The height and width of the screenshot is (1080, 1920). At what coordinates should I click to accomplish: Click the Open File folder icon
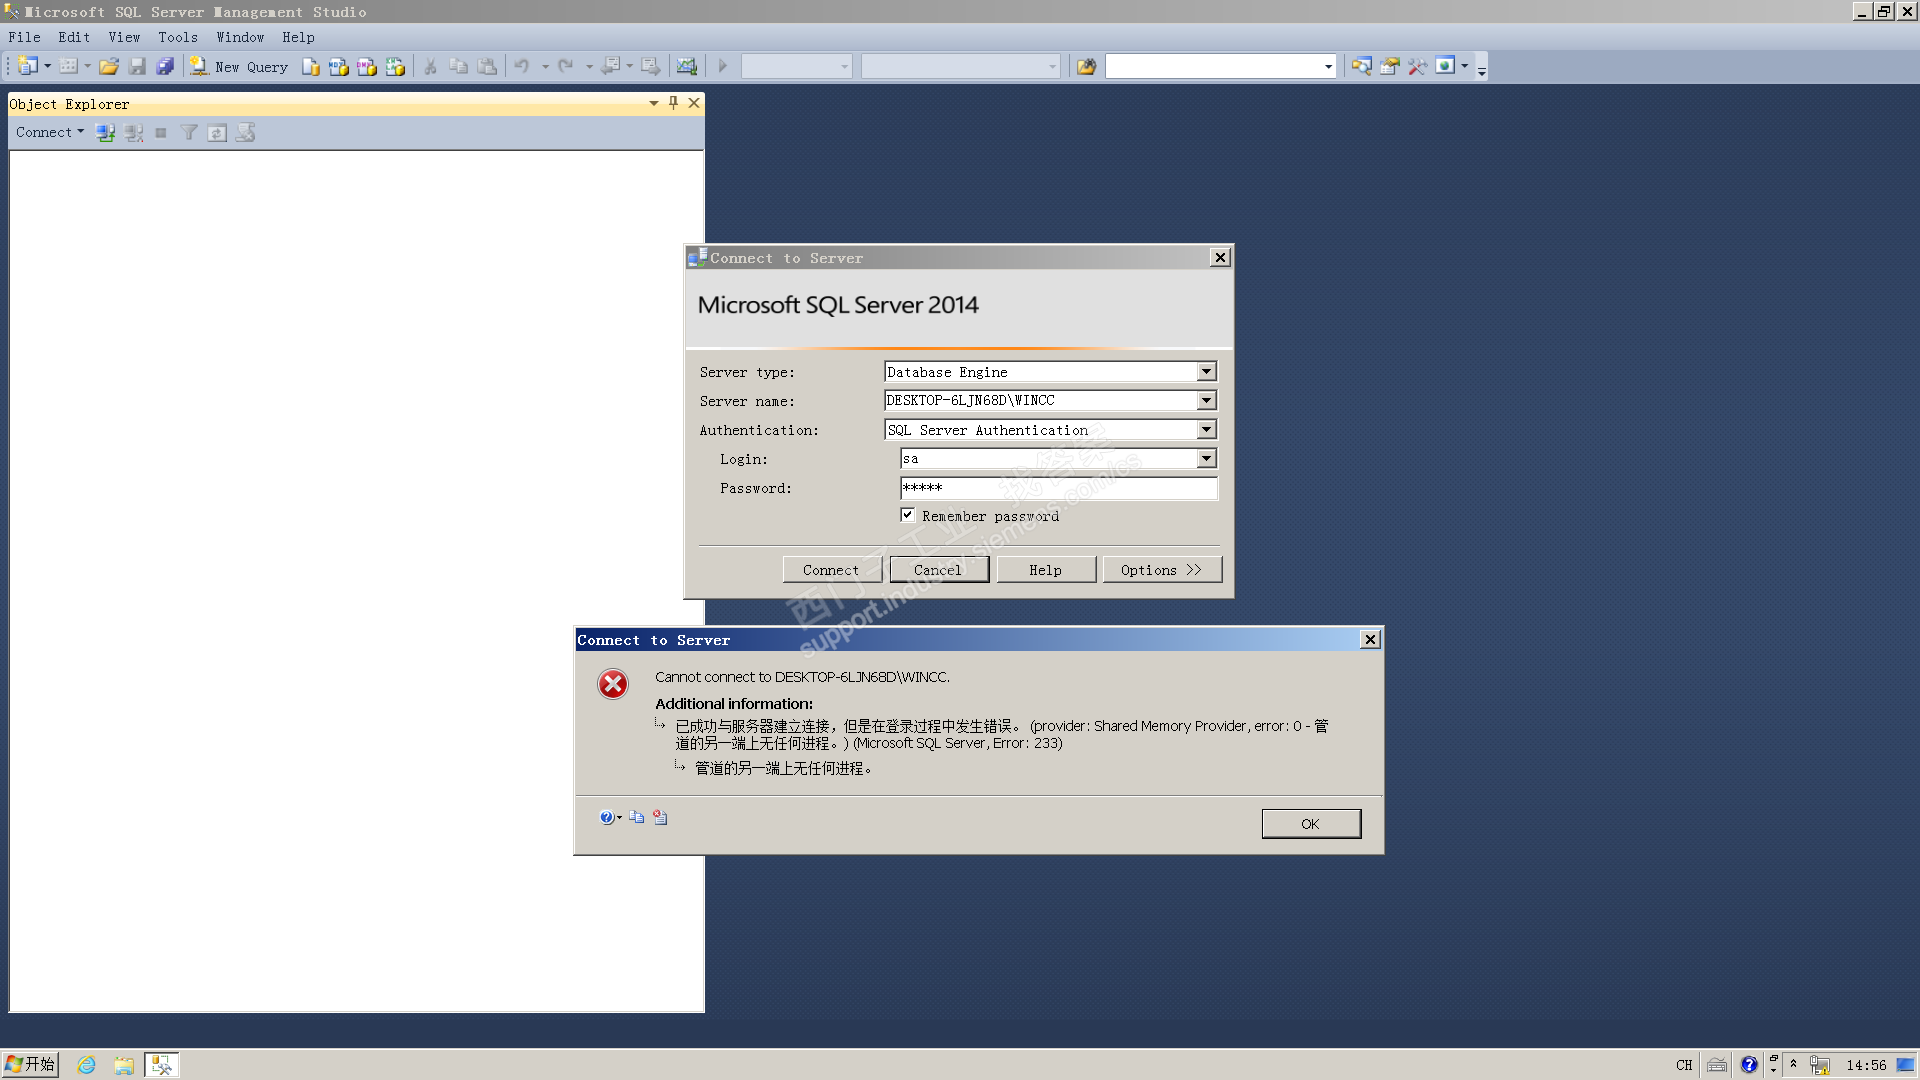[x=109, y=67]
